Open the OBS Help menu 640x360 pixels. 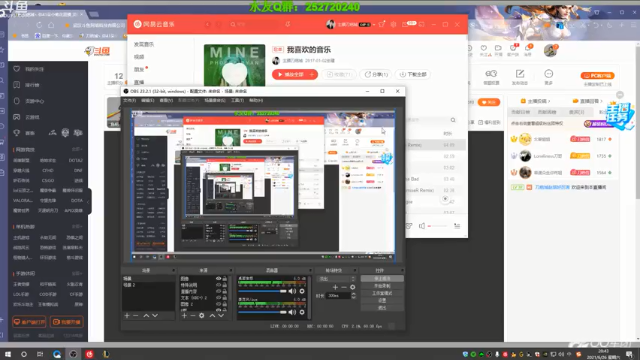256,100
